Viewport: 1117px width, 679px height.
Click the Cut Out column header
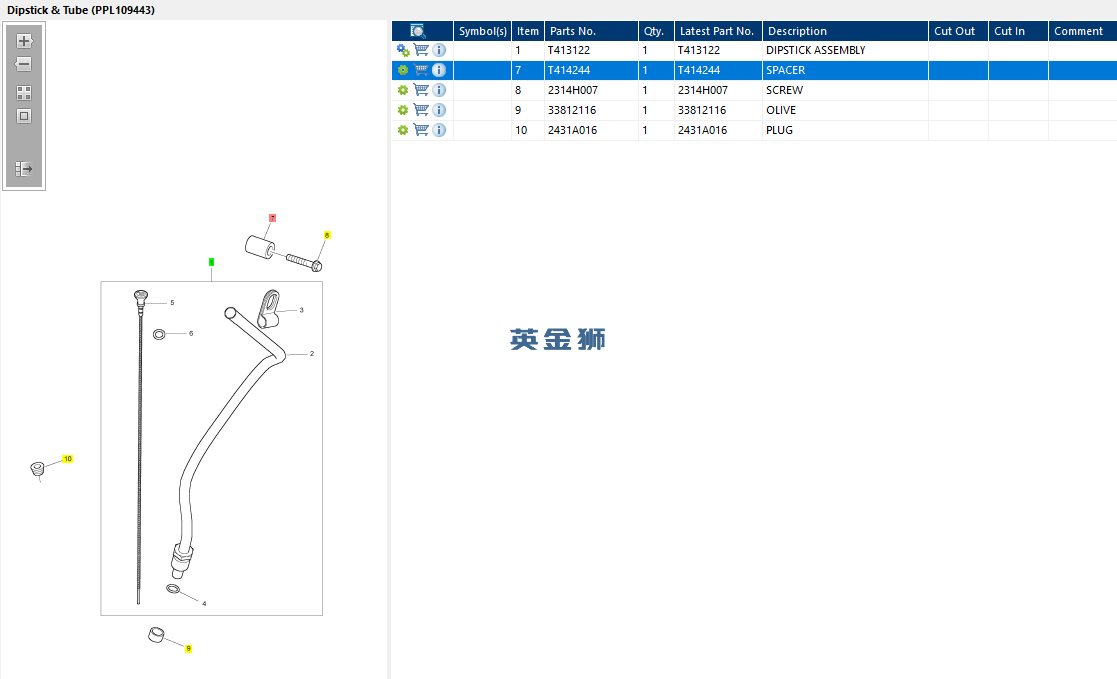(958, 31)
